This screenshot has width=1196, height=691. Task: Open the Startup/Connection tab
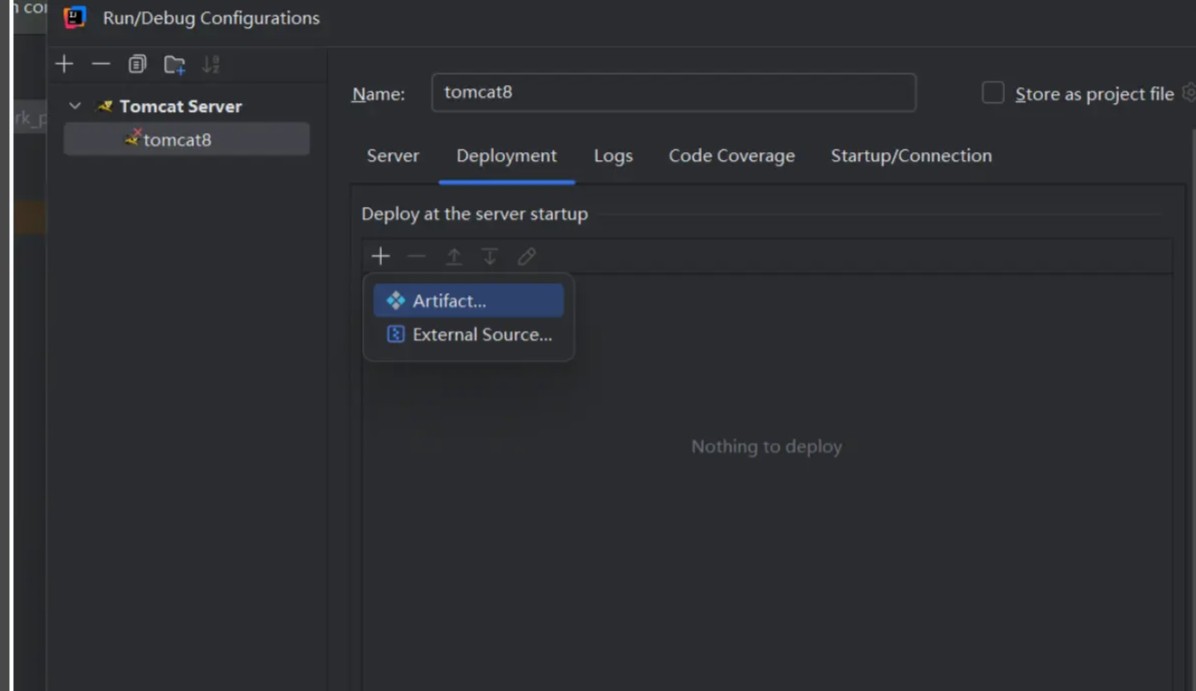(x=911, y=156)
